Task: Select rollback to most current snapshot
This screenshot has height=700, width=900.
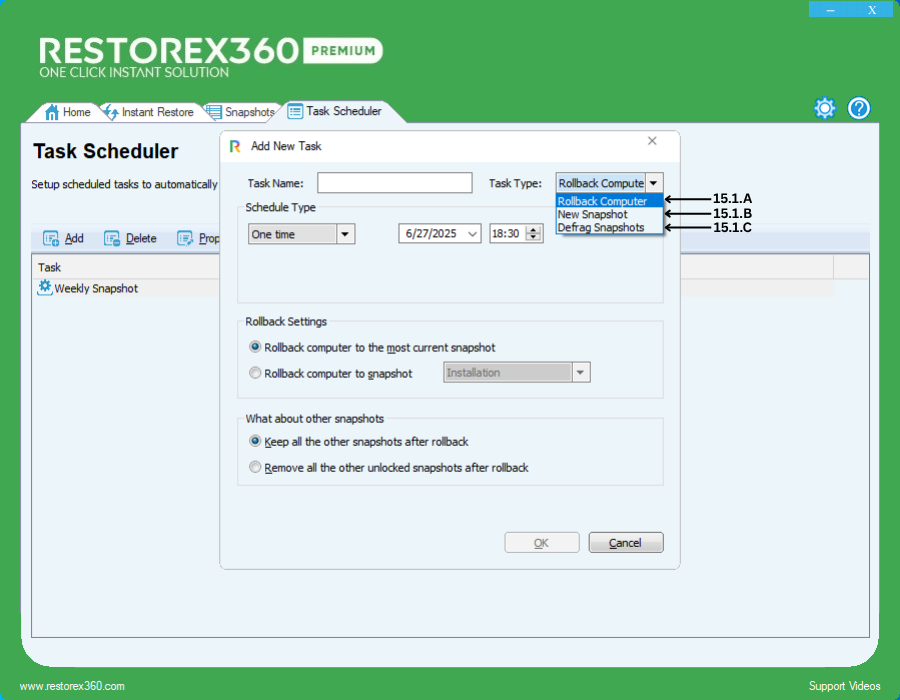Action: click(x=256, y=348)
